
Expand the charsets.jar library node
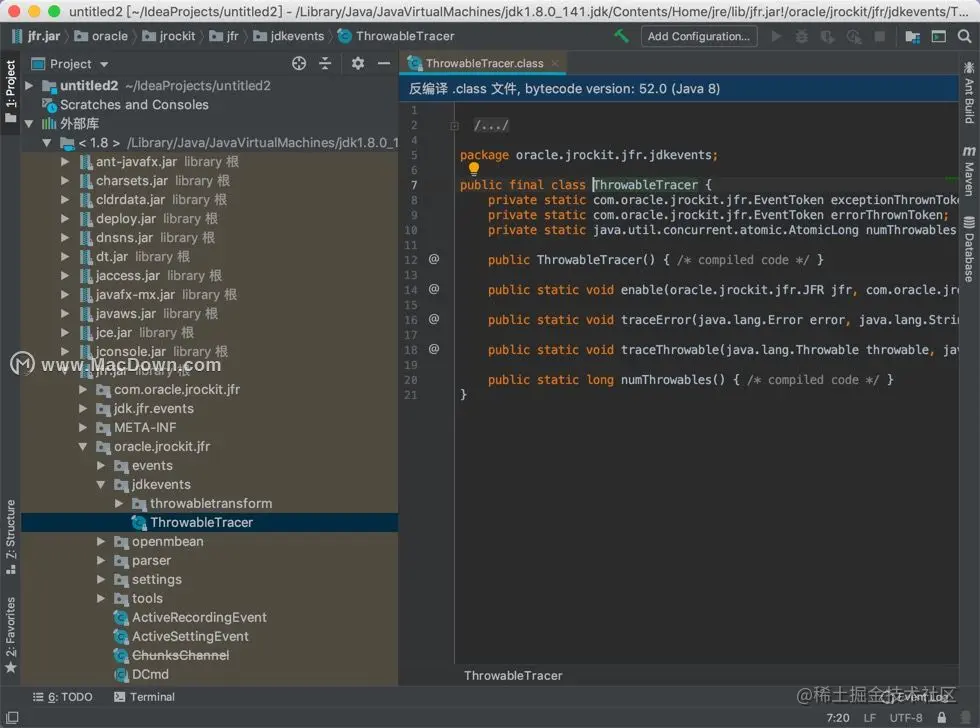(65, 181)
